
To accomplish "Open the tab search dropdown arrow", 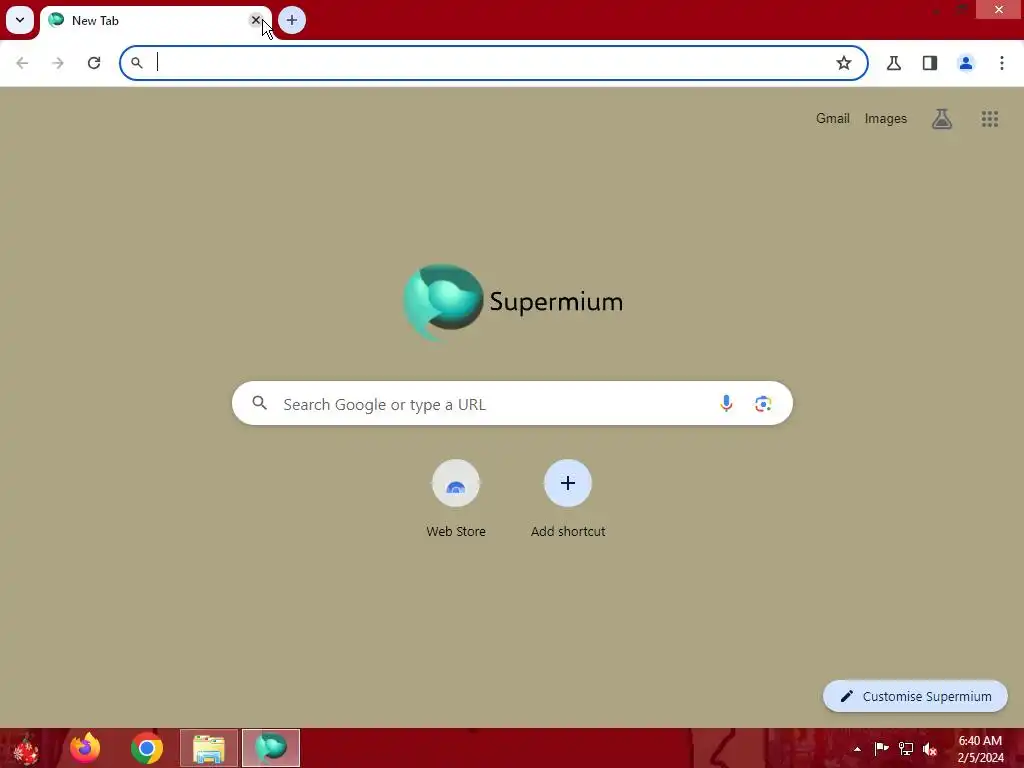I will [x=20, y=20].
